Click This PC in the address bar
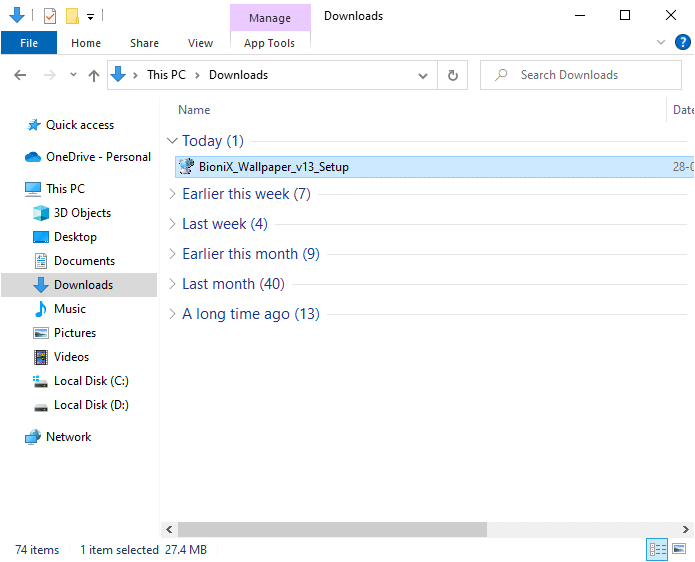The height and width of the screenshot is (562, 695). (x=166, y=75)
